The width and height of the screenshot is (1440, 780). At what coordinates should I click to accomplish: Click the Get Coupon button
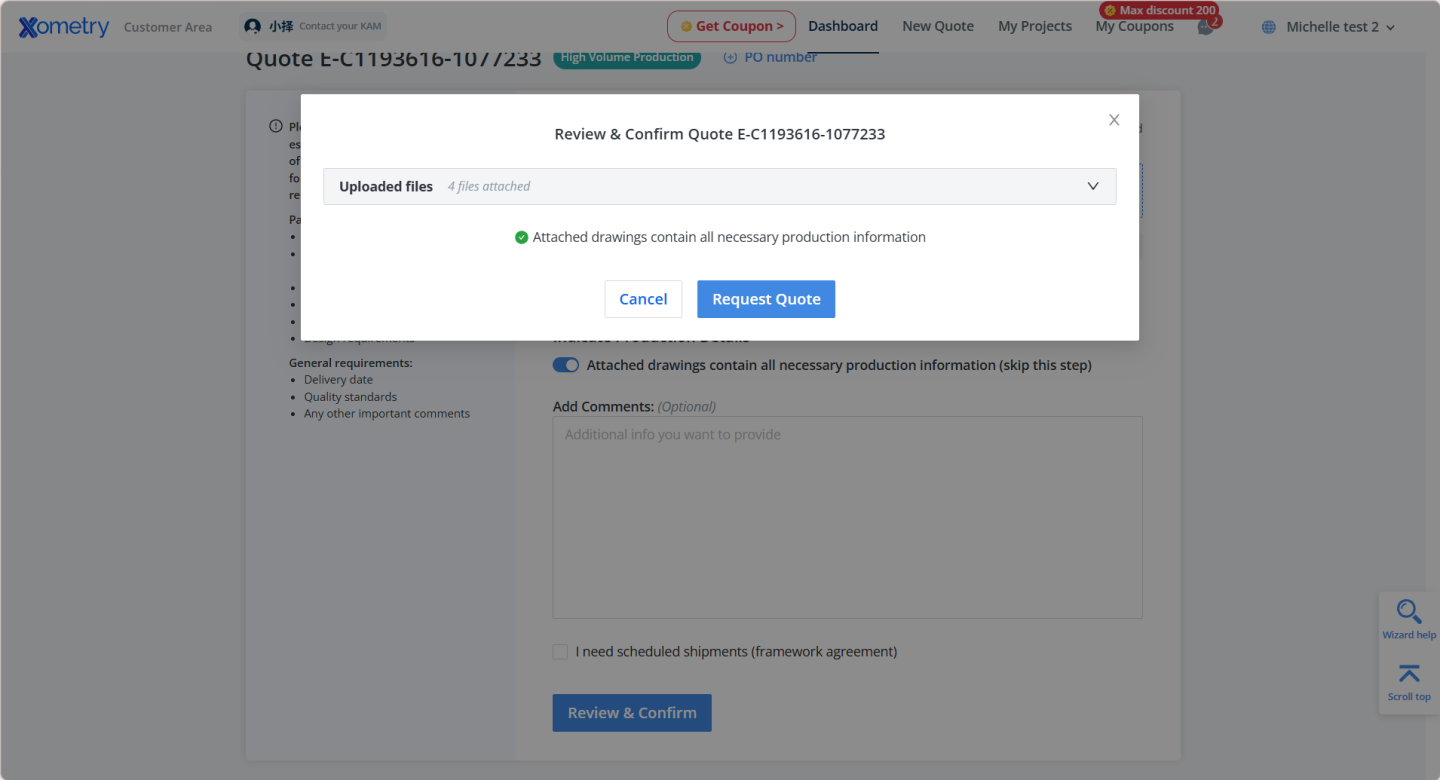point(731,26)
